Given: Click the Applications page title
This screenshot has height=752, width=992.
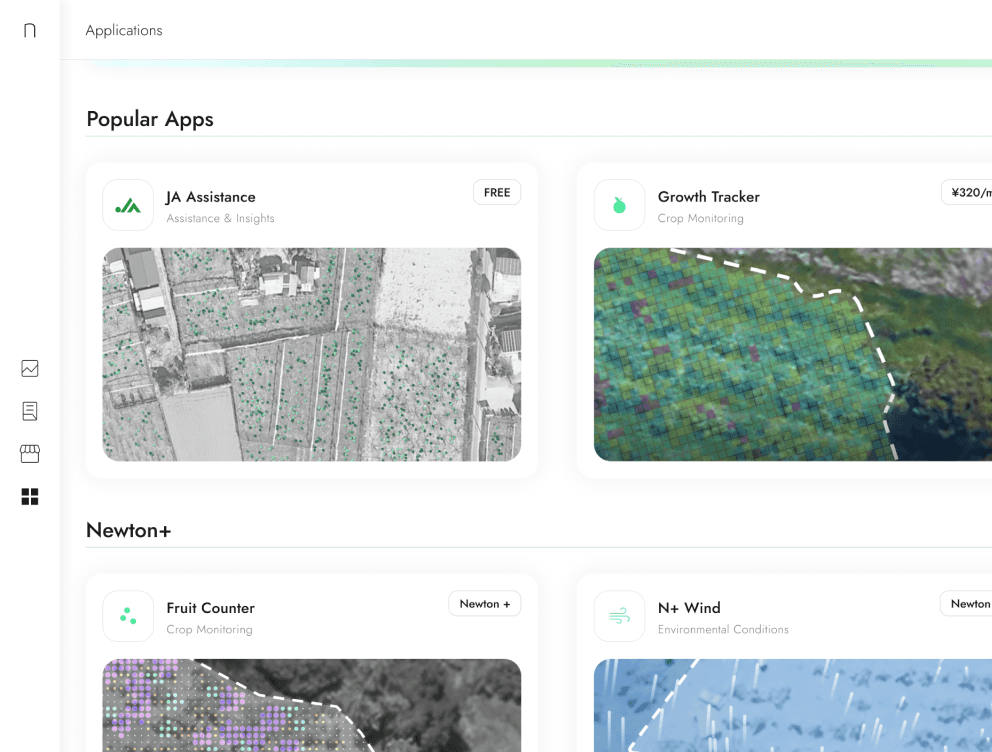Looking at the screenshot, I should coord(124,30).
